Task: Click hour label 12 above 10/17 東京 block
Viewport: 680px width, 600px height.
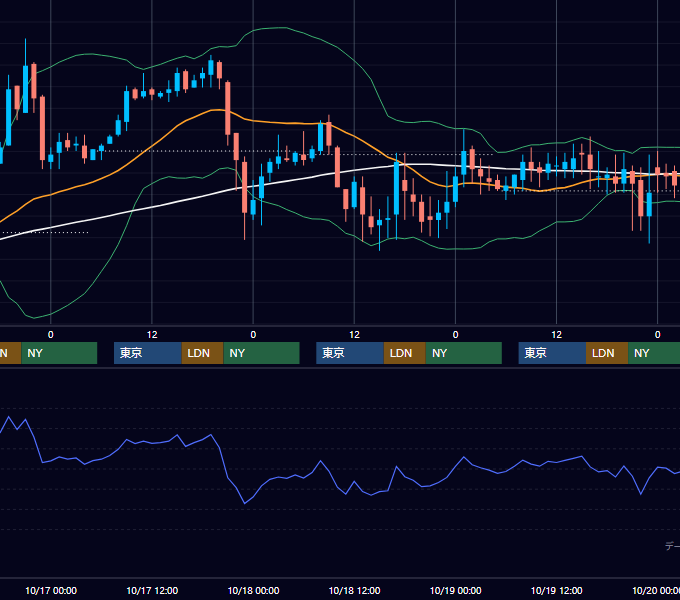Action: tap(152, 335)
